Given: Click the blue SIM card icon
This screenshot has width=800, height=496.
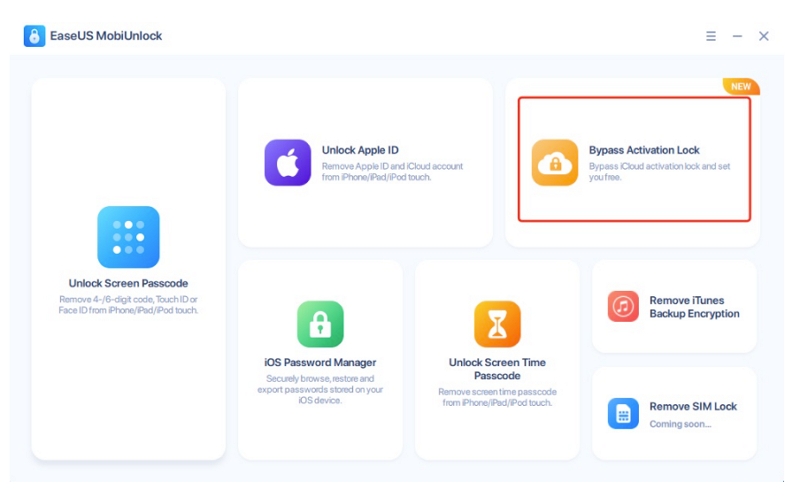Looking at the screenshot, I should 623,413.
